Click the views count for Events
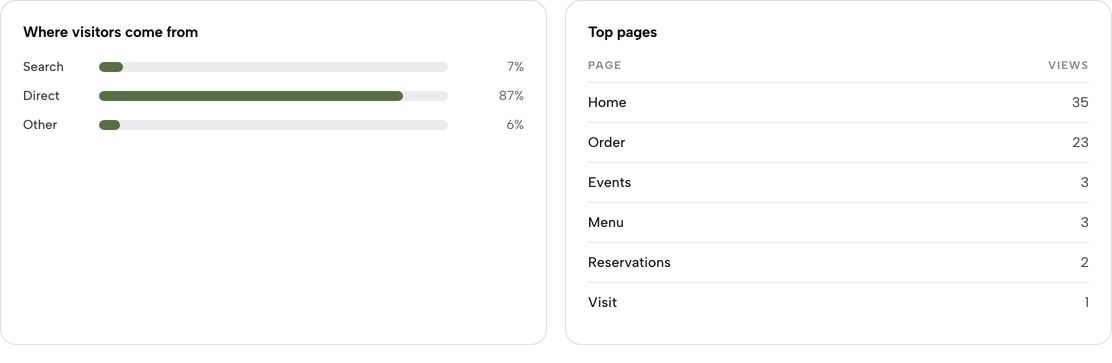This screenshot has height=363, width=1112. [x=1084, y=182]
